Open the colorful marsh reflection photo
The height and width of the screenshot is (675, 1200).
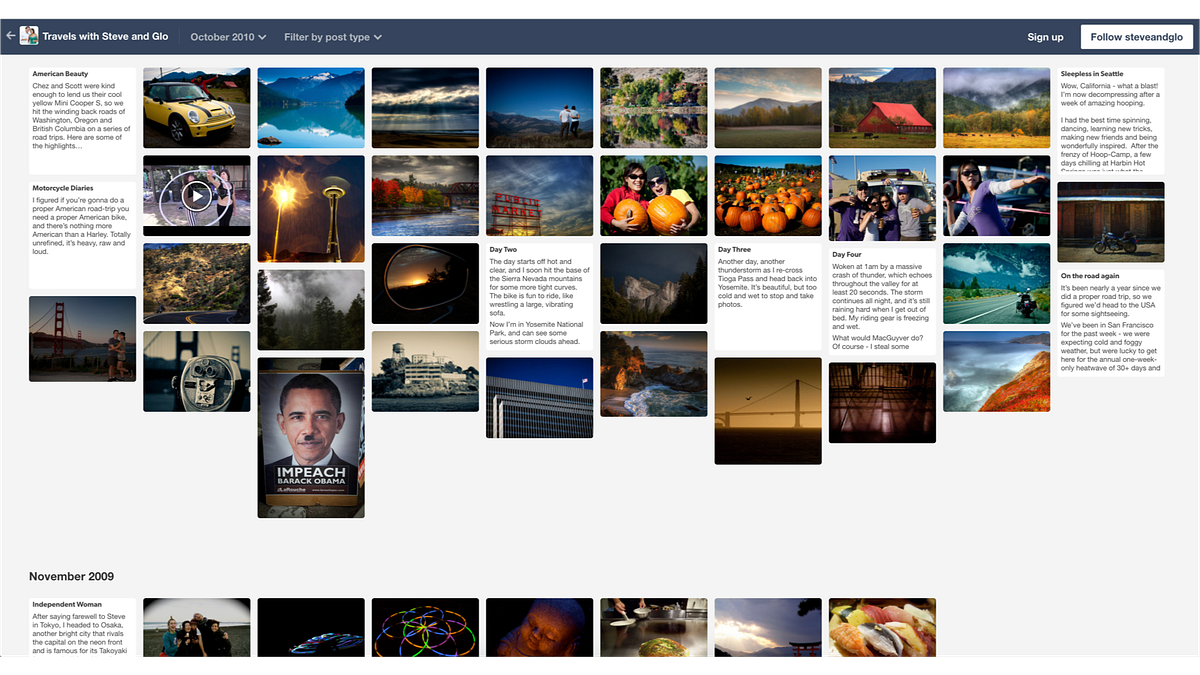(x=654, y=108)
